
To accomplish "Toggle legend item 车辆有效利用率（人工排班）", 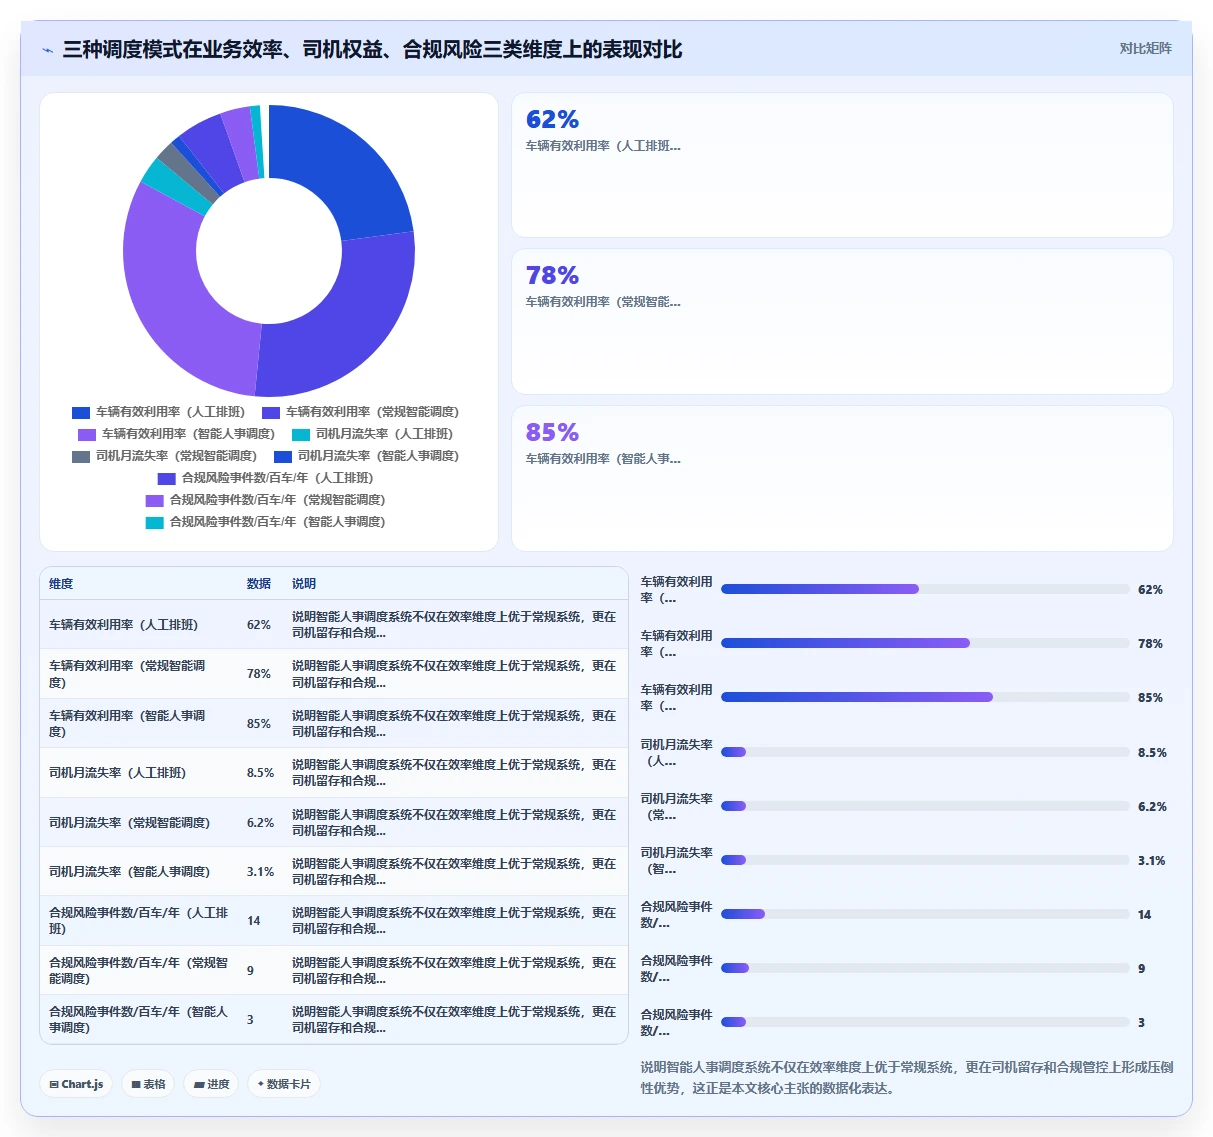I will click(158, 412).
